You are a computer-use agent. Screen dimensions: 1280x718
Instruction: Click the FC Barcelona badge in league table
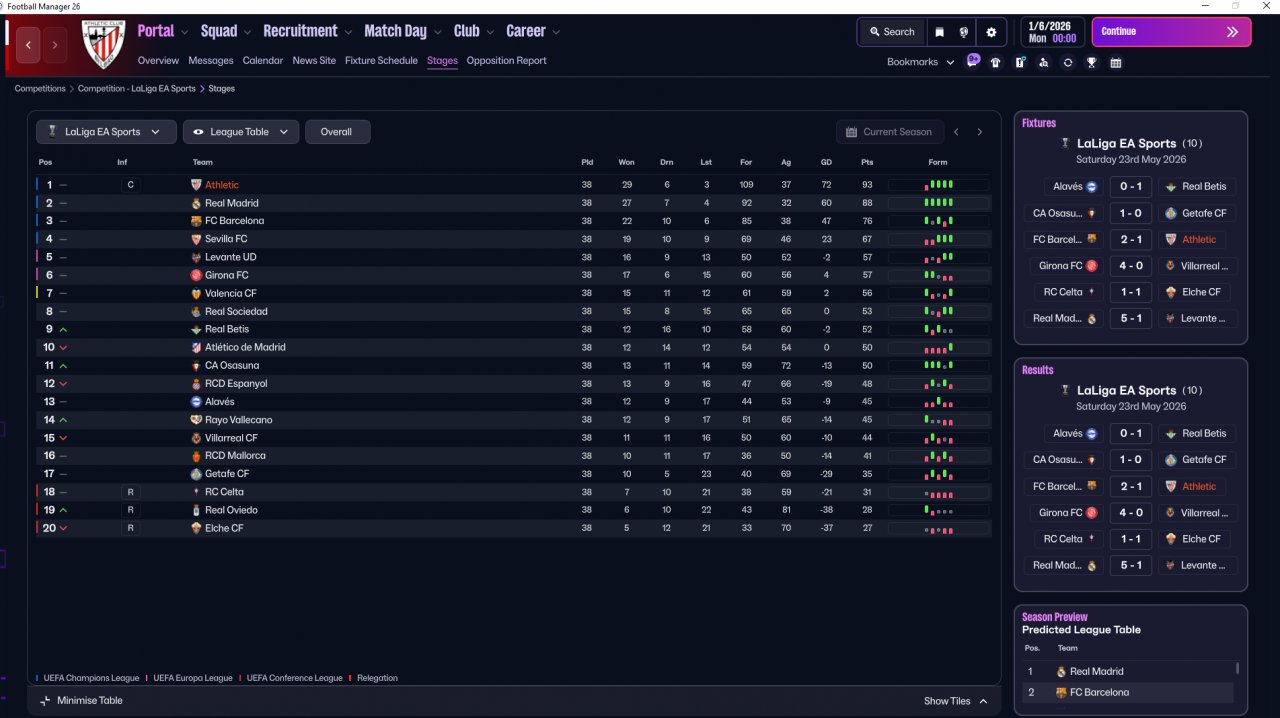(x=196, y=221)
